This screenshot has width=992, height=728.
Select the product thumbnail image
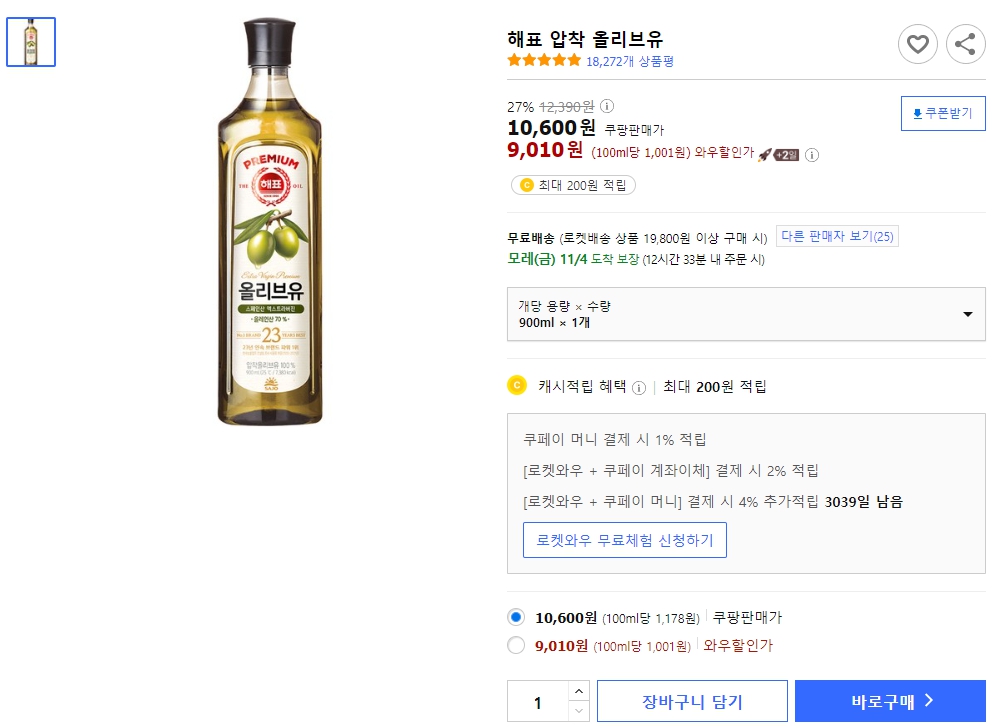[x=31, y=41]
